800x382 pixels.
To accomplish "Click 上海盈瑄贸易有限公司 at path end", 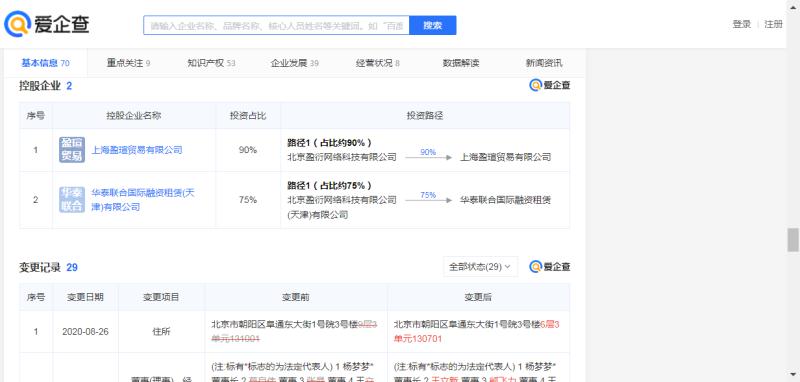I will coord(506,157).
